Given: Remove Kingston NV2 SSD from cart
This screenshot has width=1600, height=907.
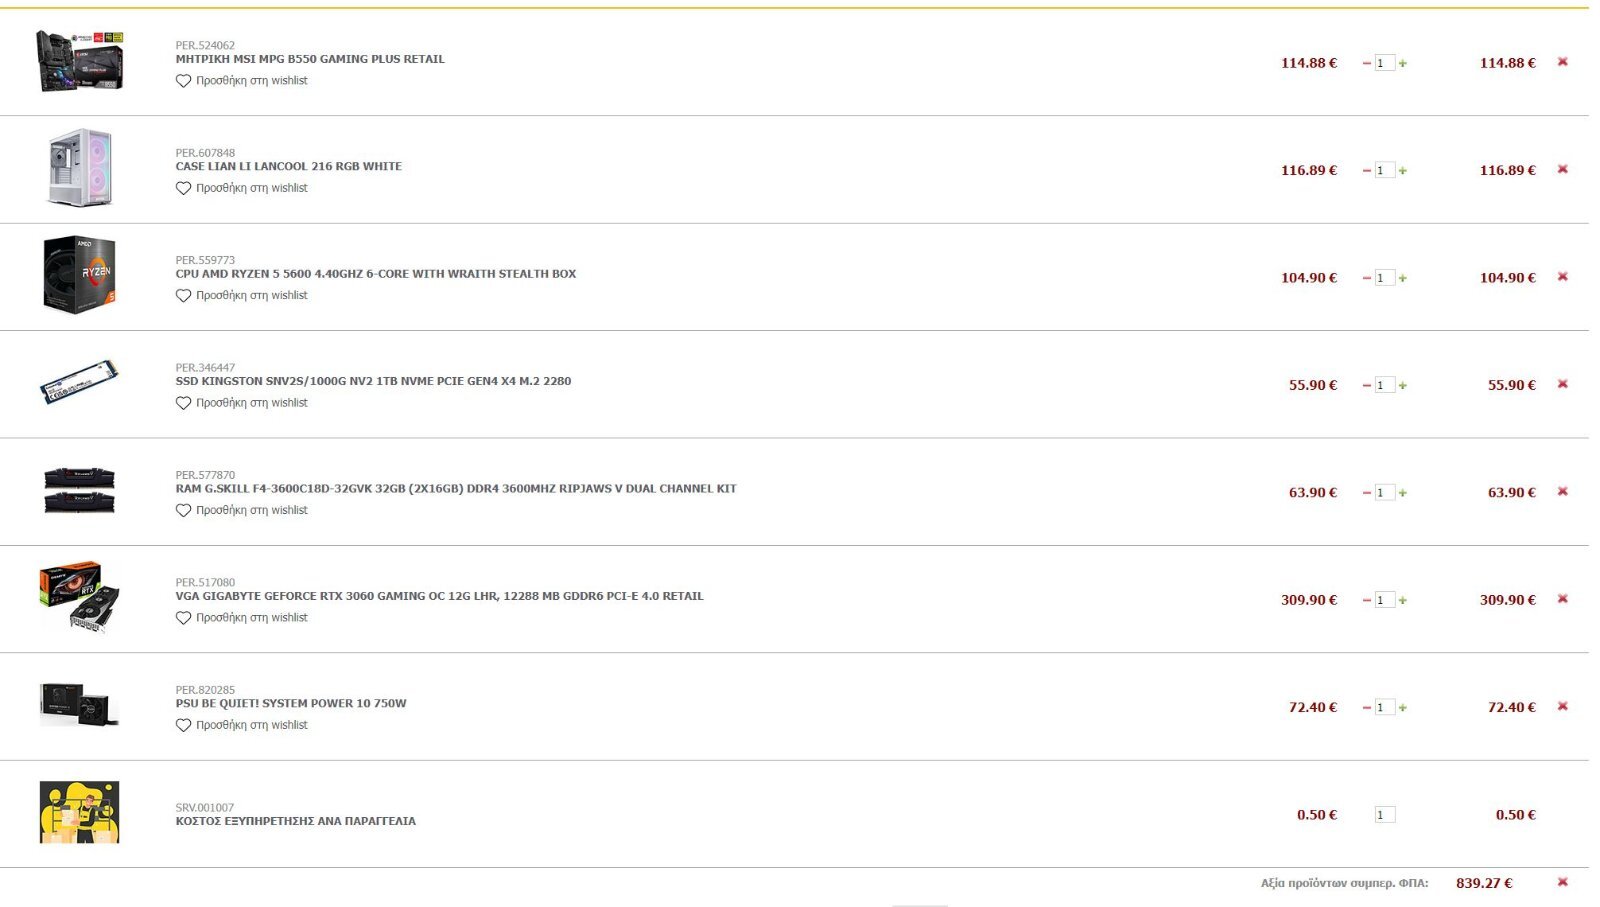Looking at the screenshot, I should pyautogui.click(x=1562, y=384).
